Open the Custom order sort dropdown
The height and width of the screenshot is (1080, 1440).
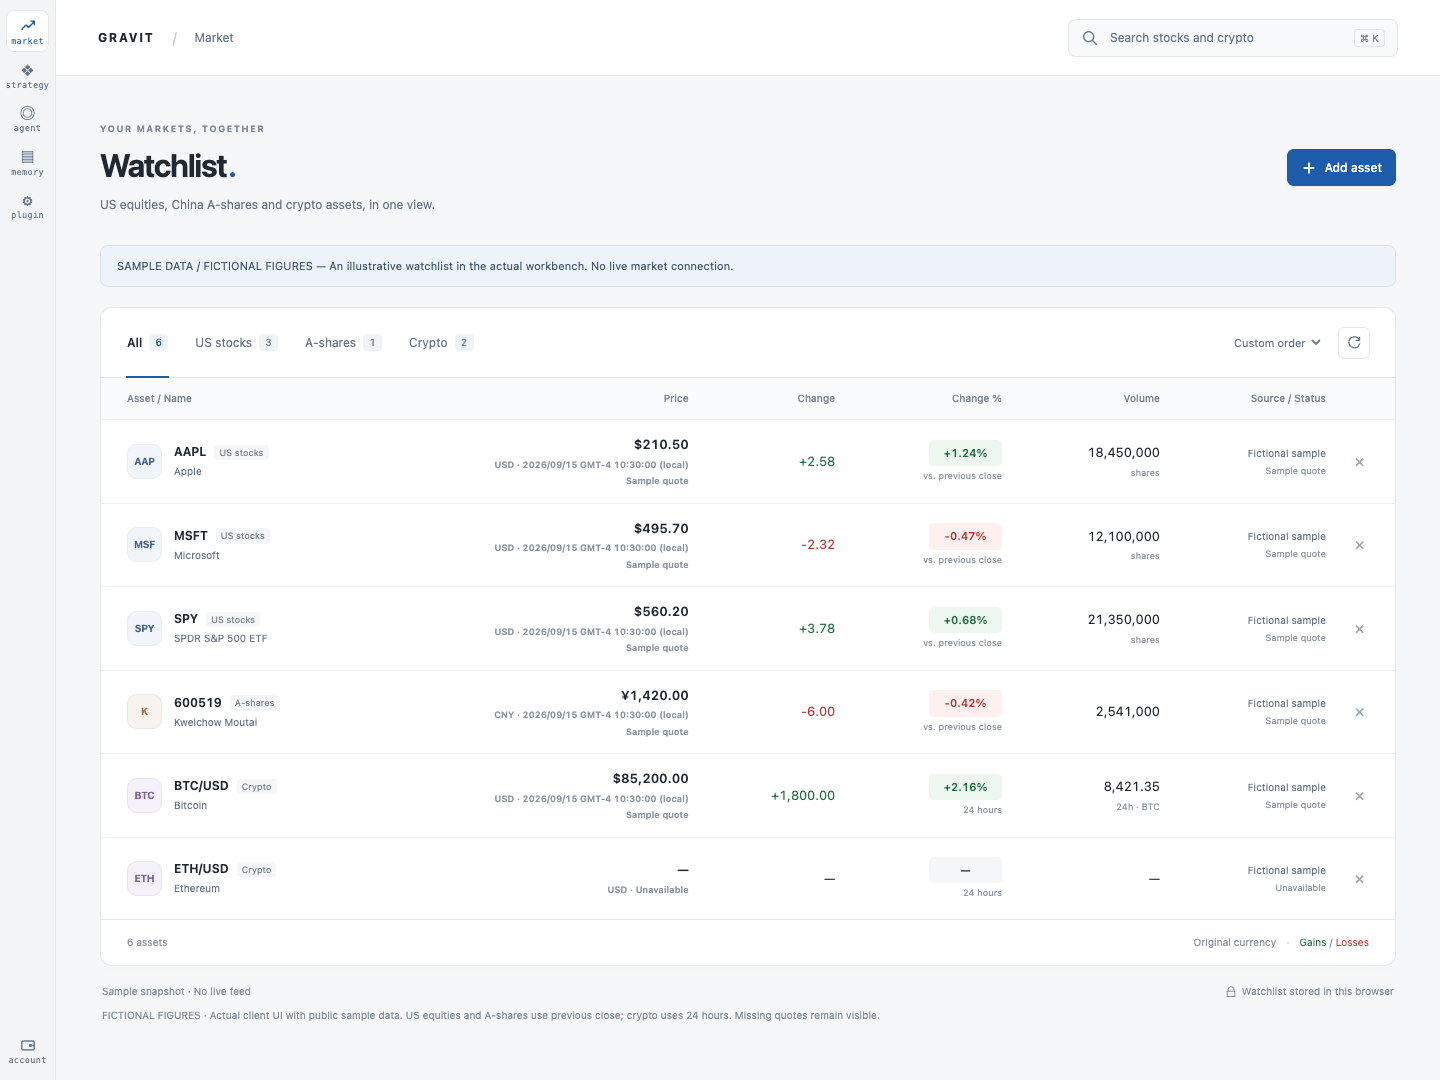pos(1277,343)
